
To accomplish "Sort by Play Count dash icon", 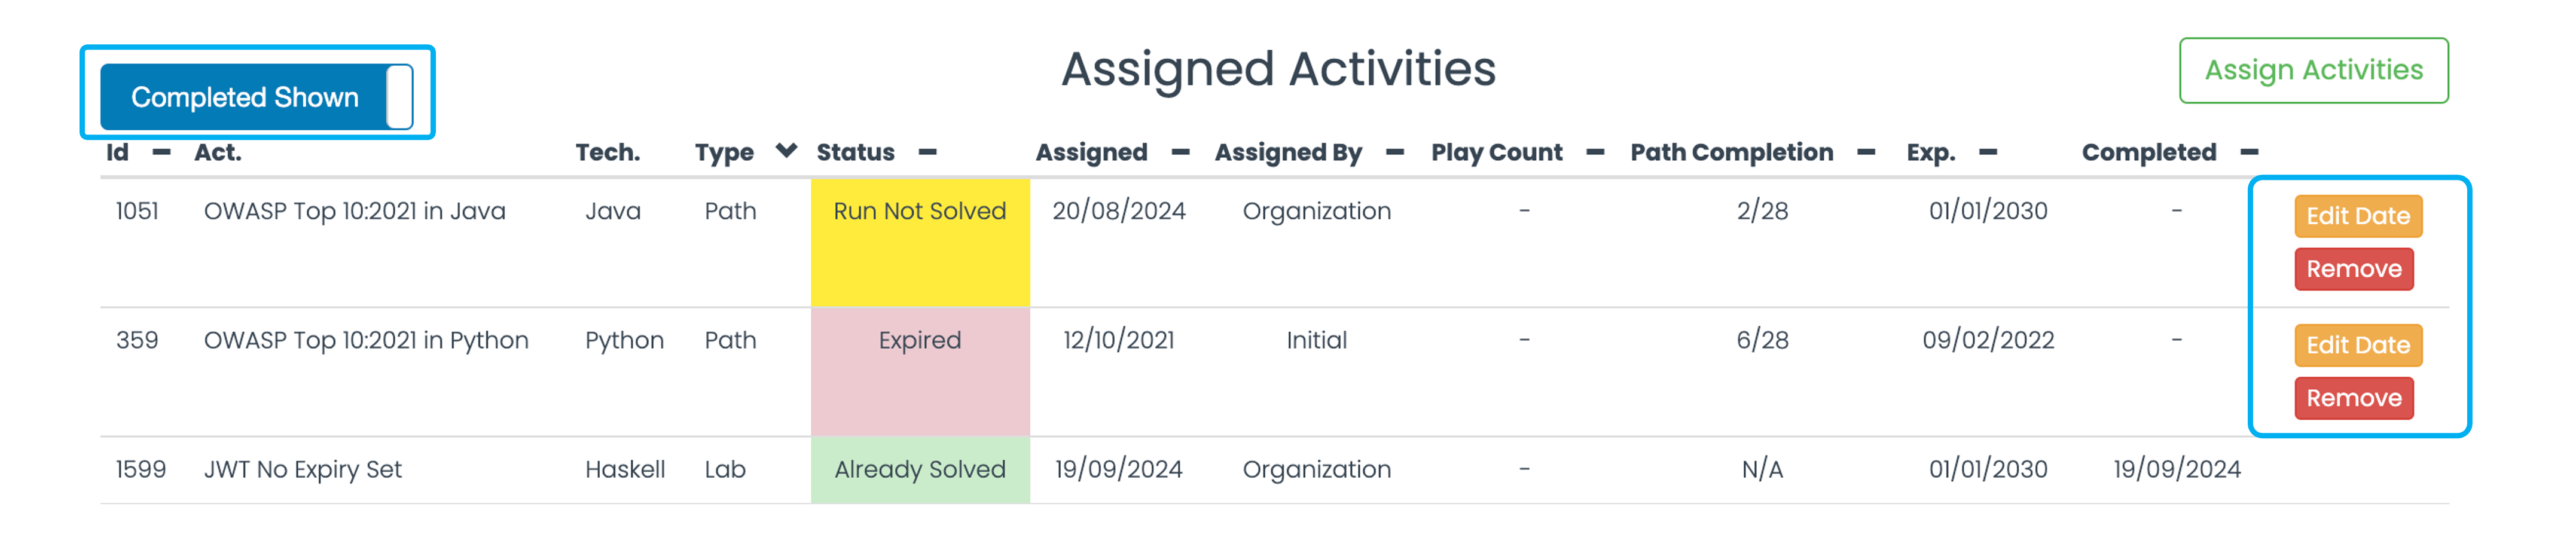I will (x=1595, y=153).
